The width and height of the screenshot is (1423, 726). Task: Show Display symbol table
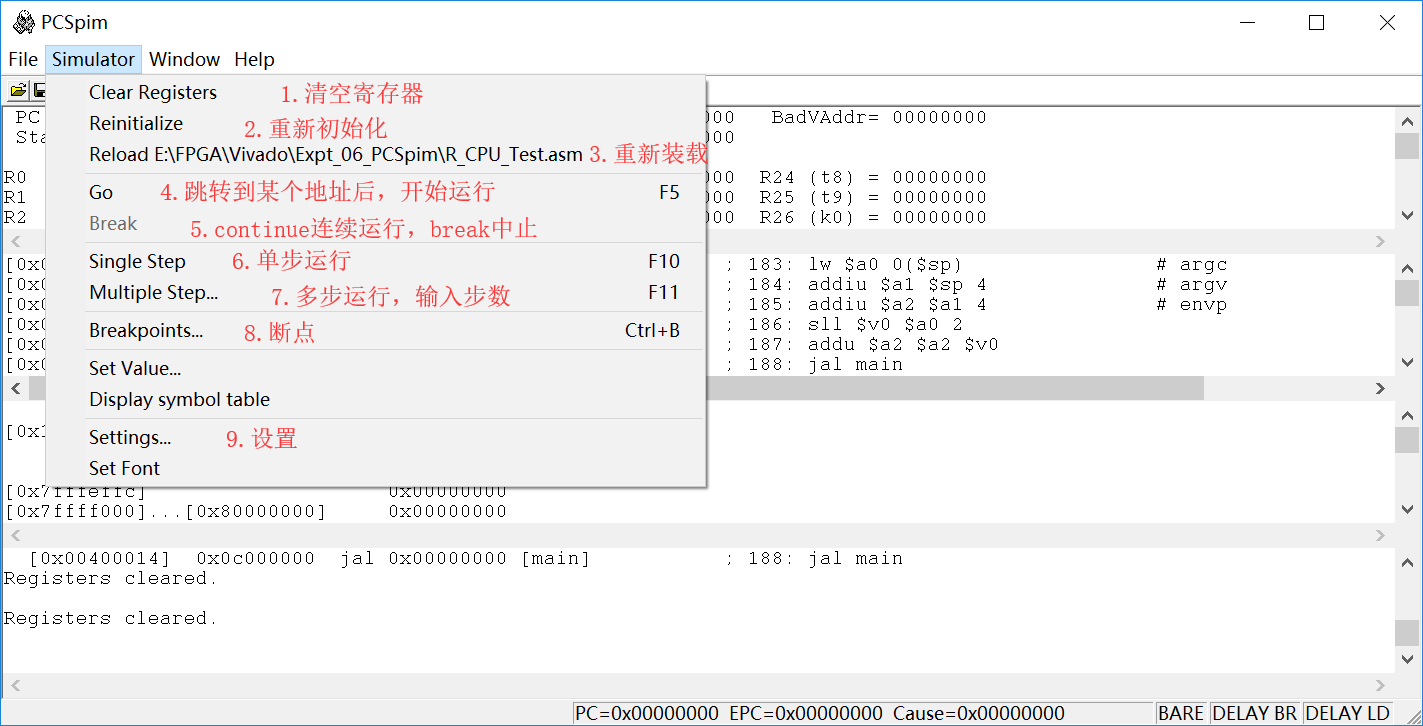(376, 400)
